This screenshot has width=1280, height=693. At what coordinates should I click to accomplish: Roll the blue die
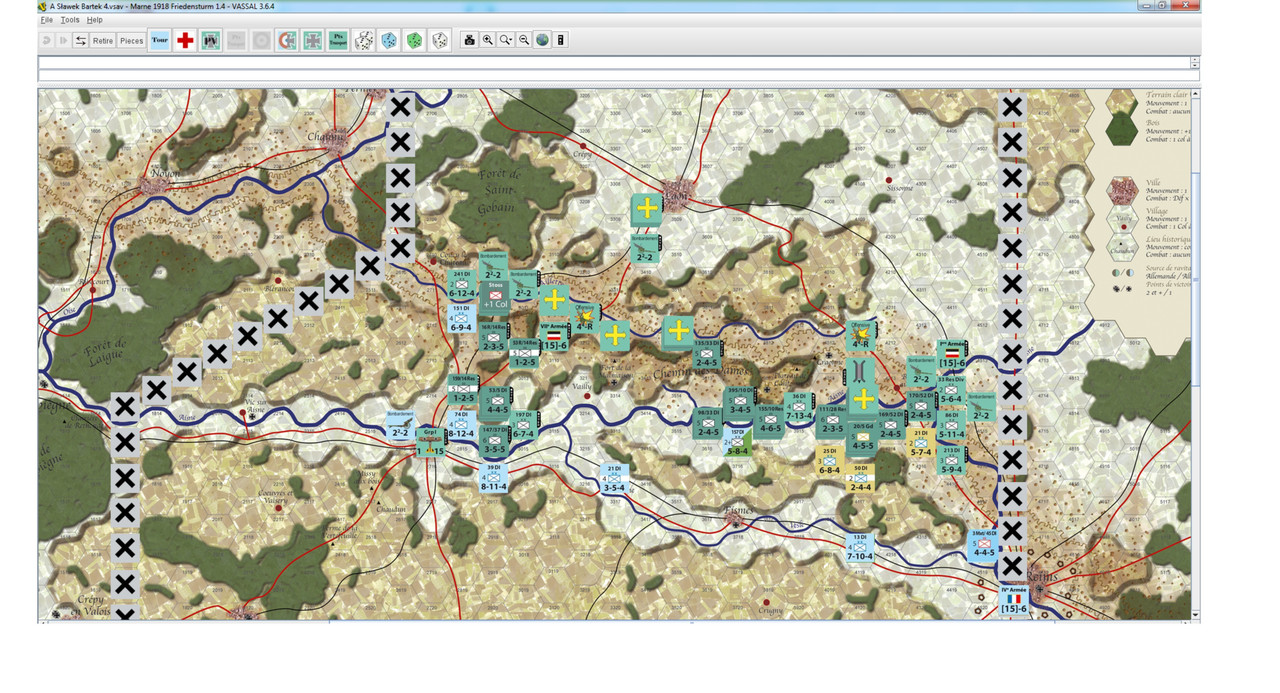(389, 40)
